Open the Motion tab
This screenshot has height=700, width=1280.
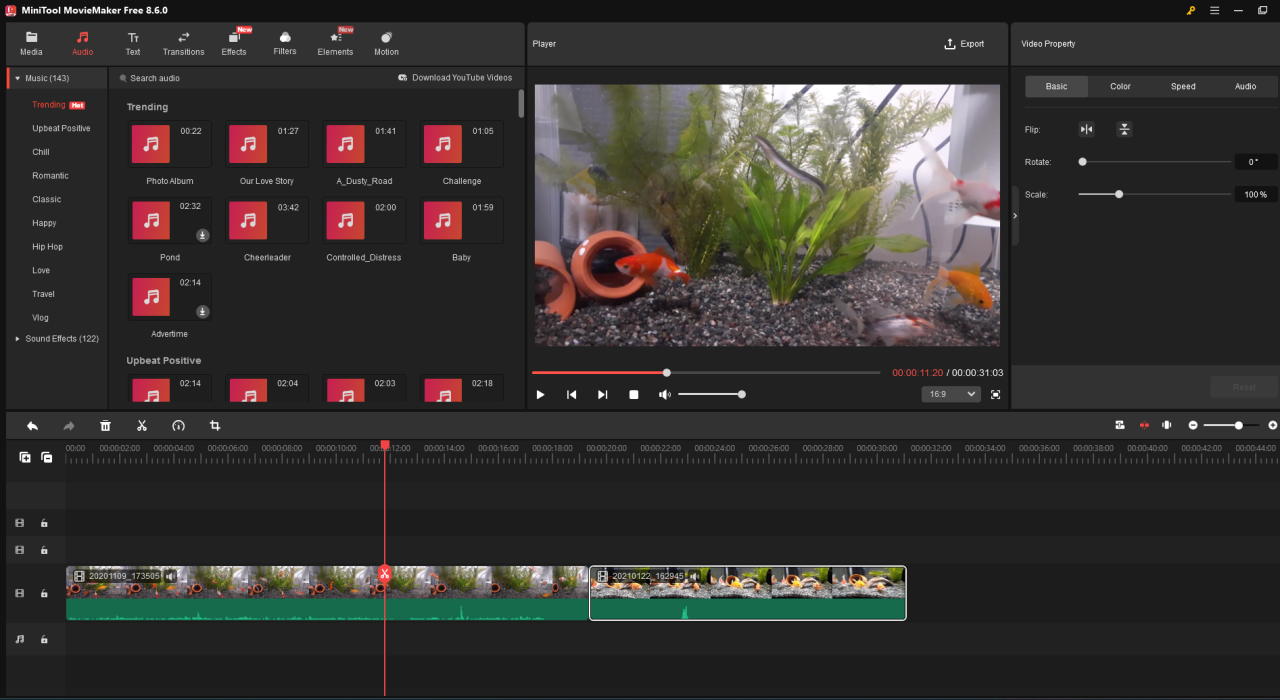[x=387, y=43]
